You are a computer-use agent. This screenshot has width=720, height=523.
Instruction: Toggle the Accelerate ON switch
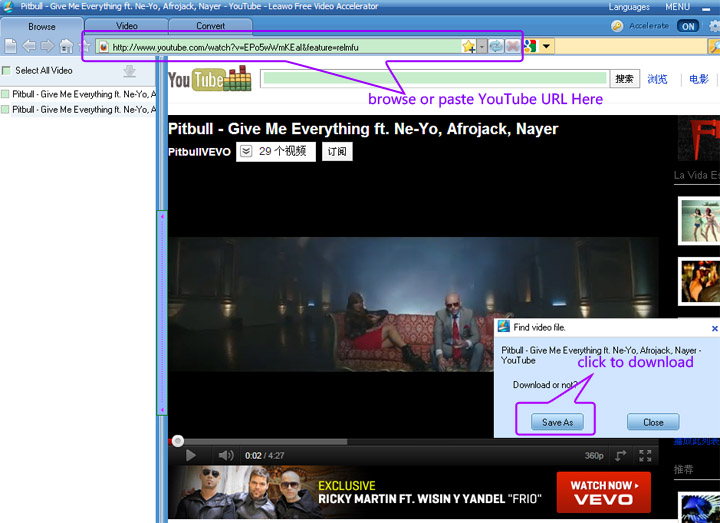coord(688,26)
